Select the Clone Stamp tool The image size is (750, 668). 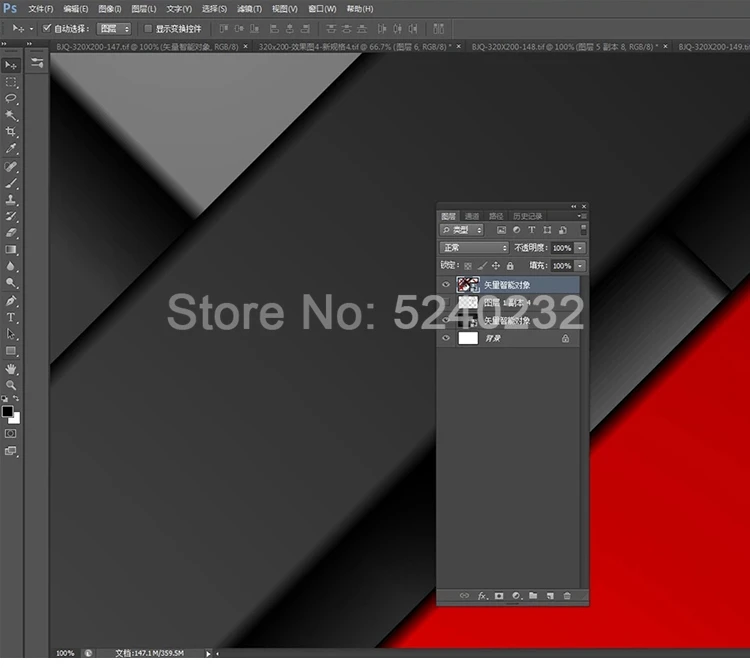pos(11,199)
